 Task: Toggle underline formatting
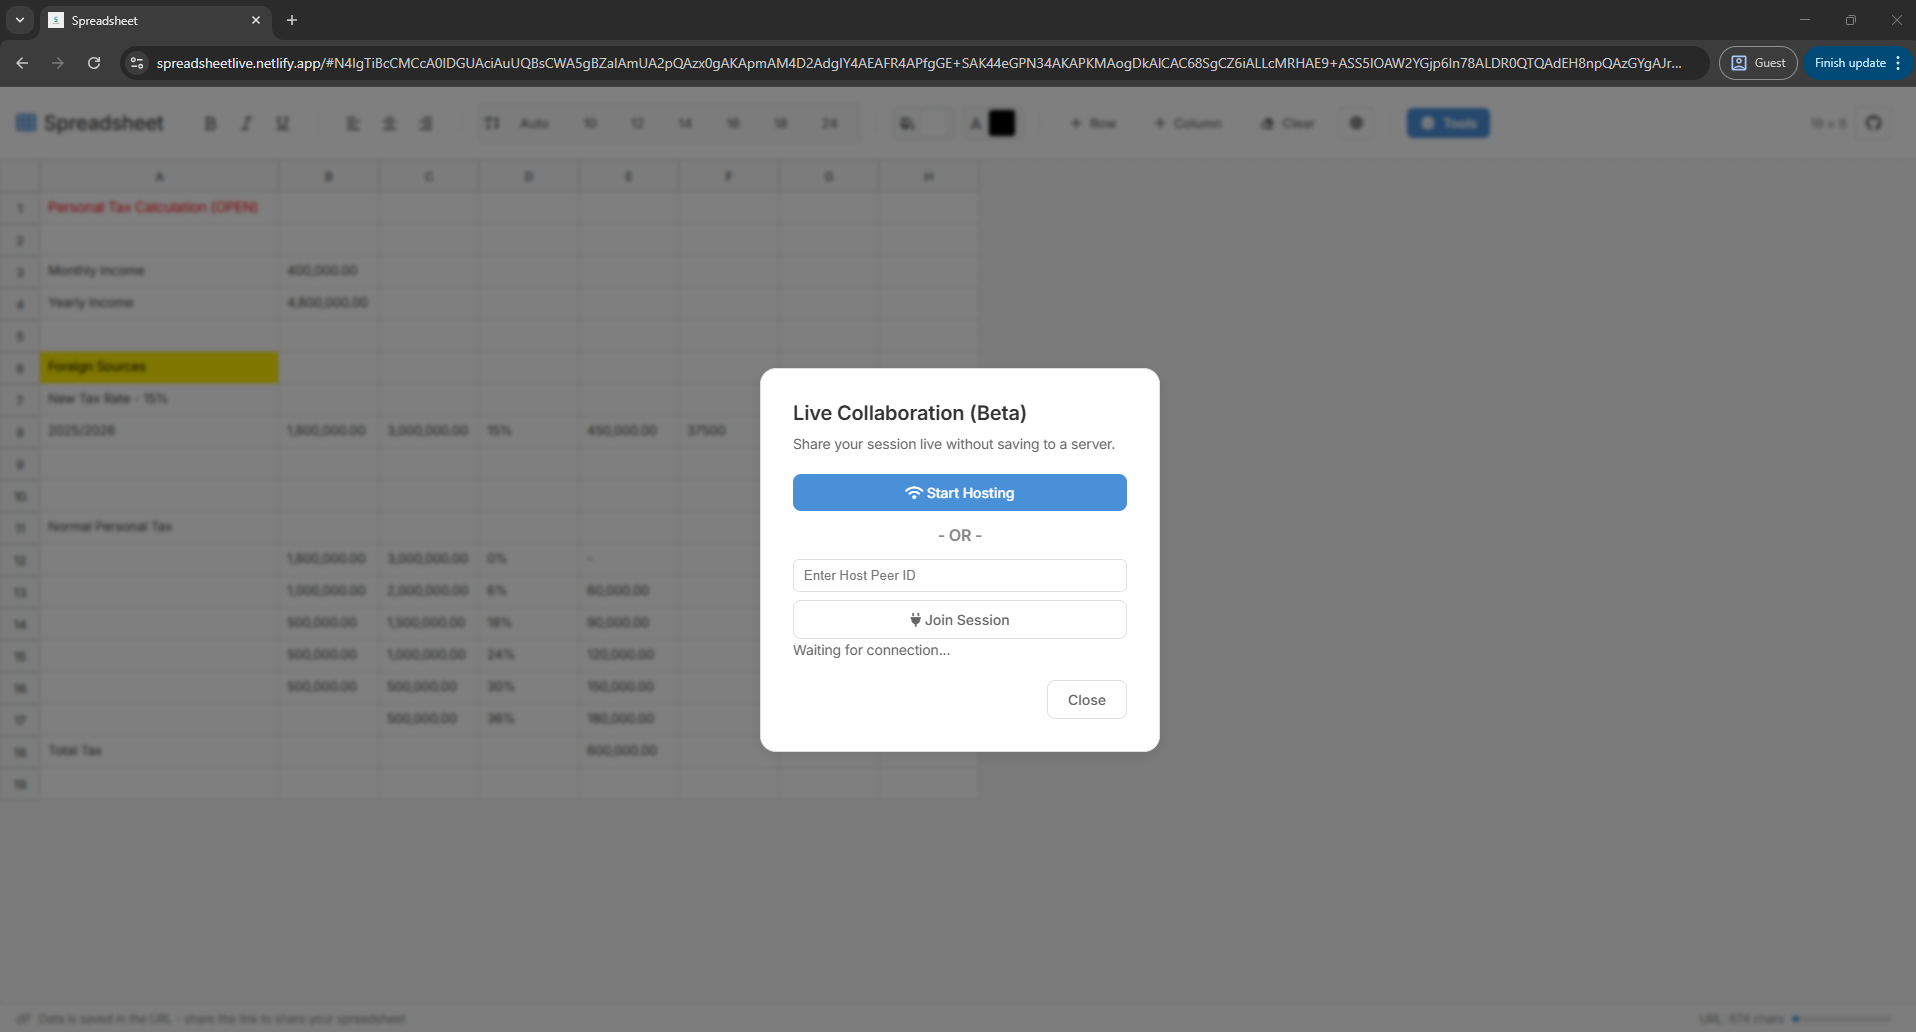coord(281,122)
